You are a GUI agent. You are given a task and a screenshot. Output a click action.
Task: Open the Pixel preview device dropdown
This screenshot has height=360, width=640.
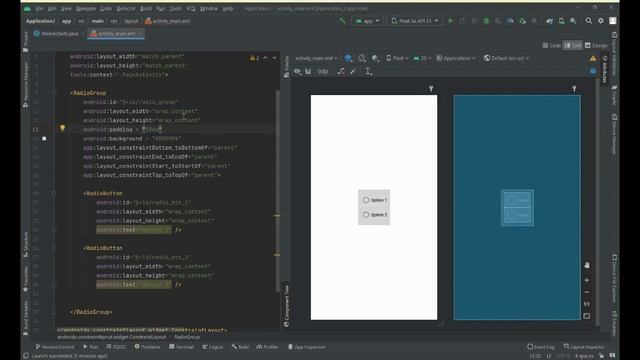point(397,58)
